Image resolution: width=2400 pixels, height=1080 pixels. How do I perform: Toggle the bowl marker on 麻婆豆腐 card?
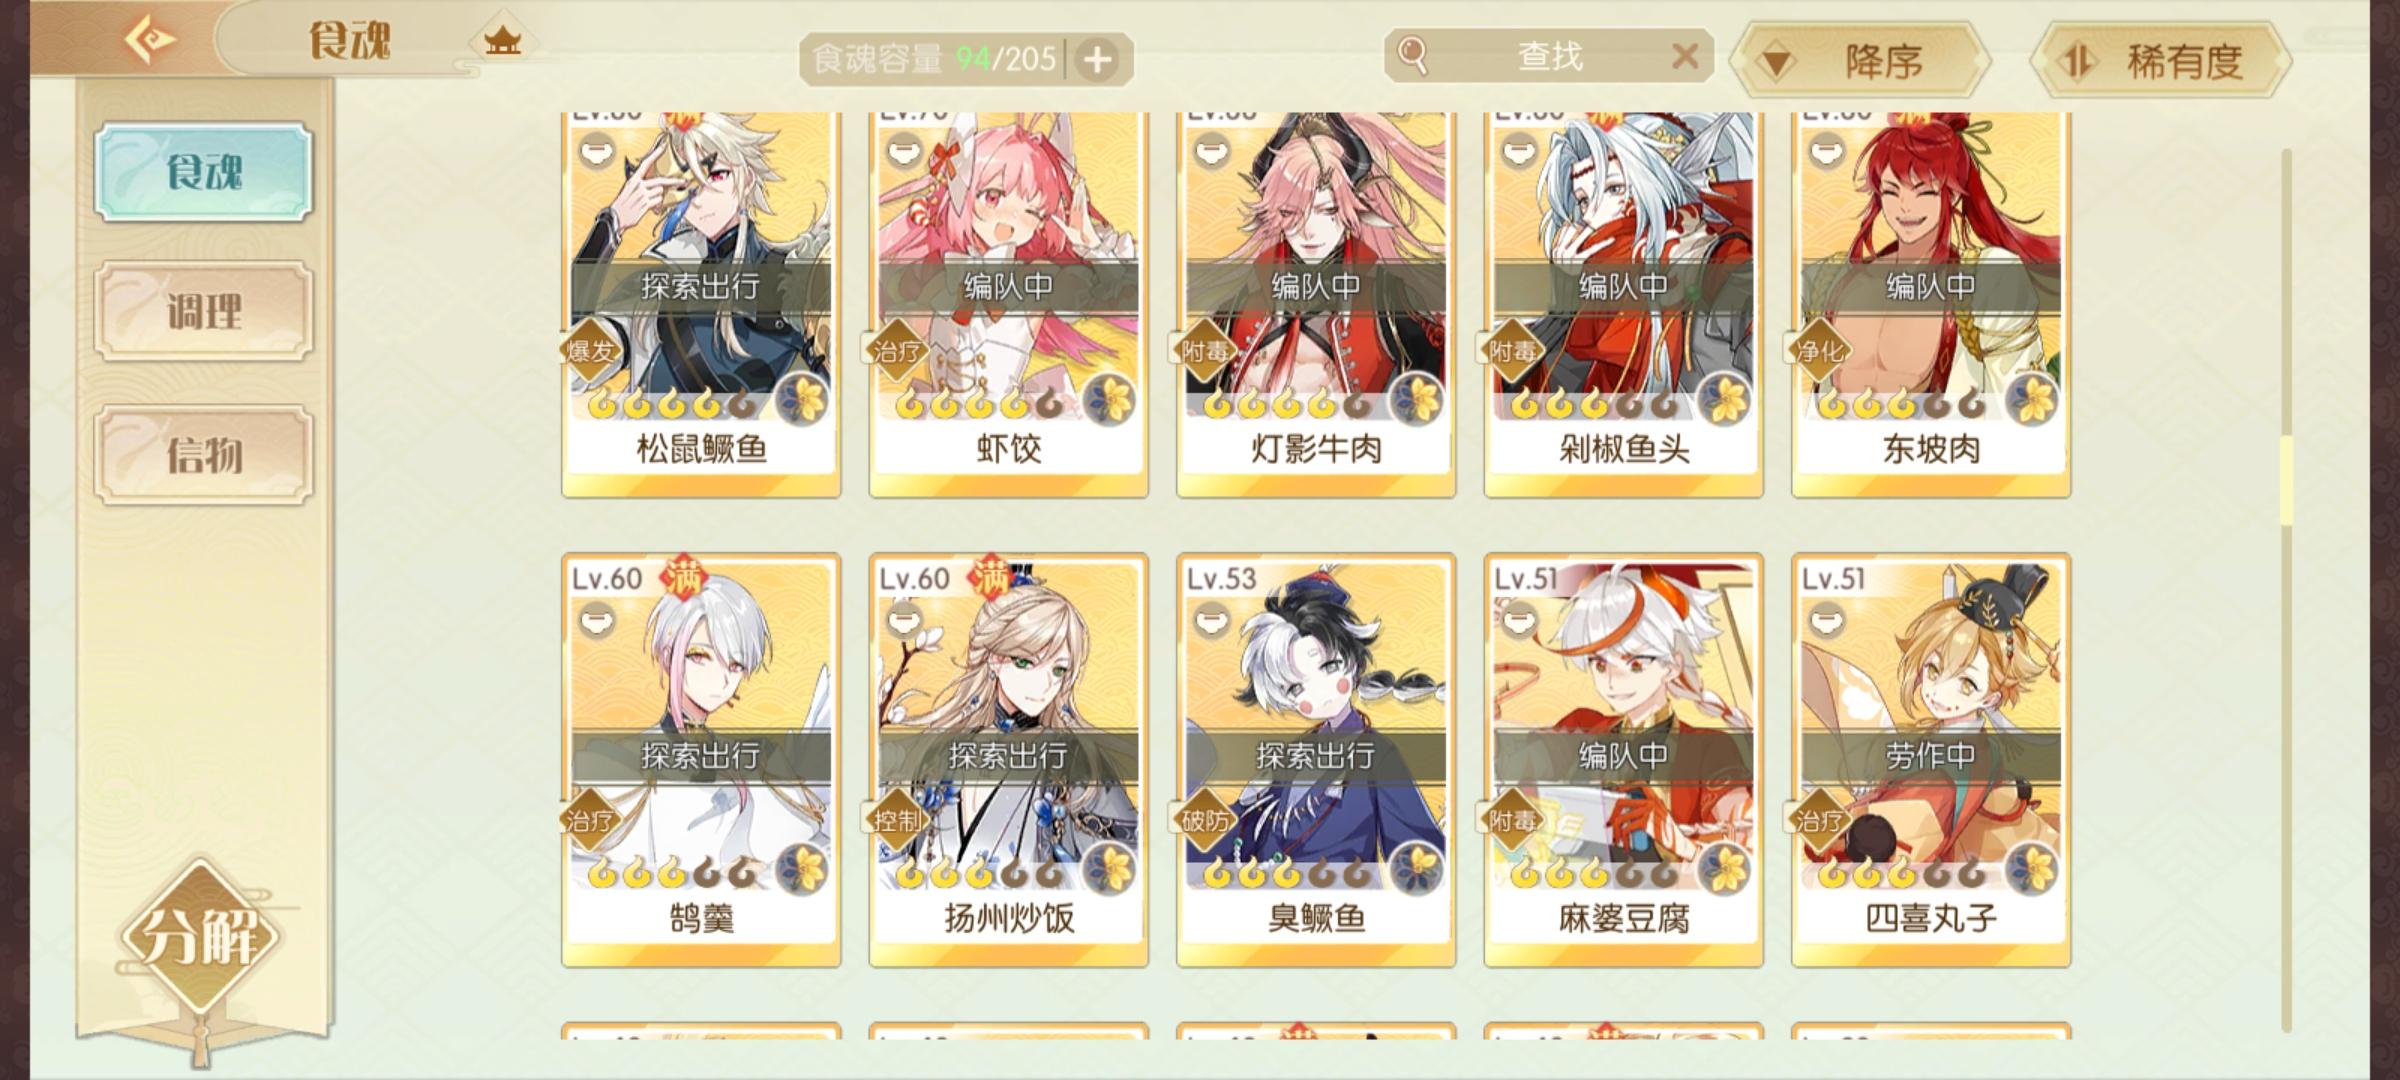click(1518, 621)
